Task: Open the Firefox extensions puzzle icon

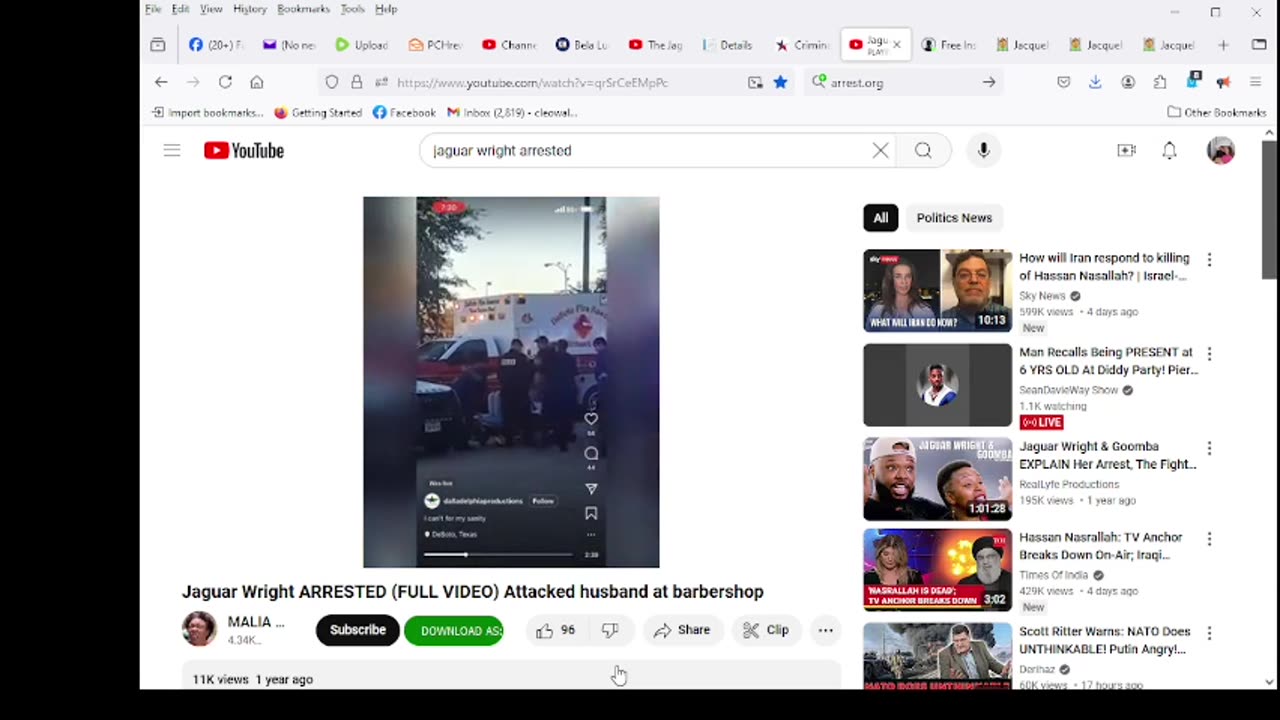Action: pyautogui.click(x=1160, y=82)
